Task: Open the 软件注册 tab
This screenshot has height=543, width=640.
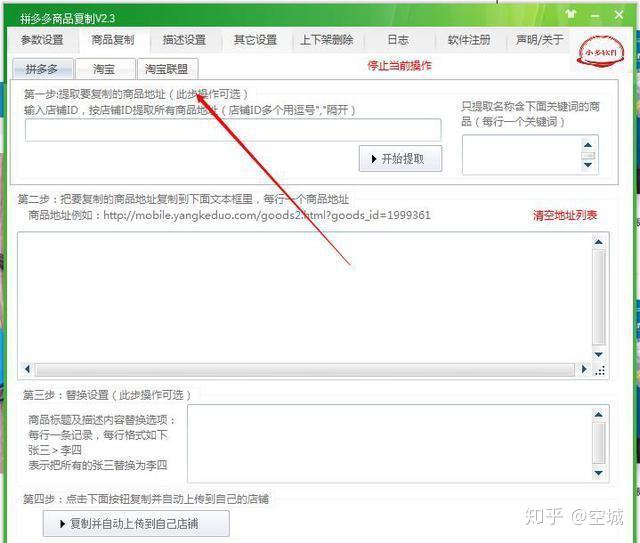Action: tap(469, 40)
